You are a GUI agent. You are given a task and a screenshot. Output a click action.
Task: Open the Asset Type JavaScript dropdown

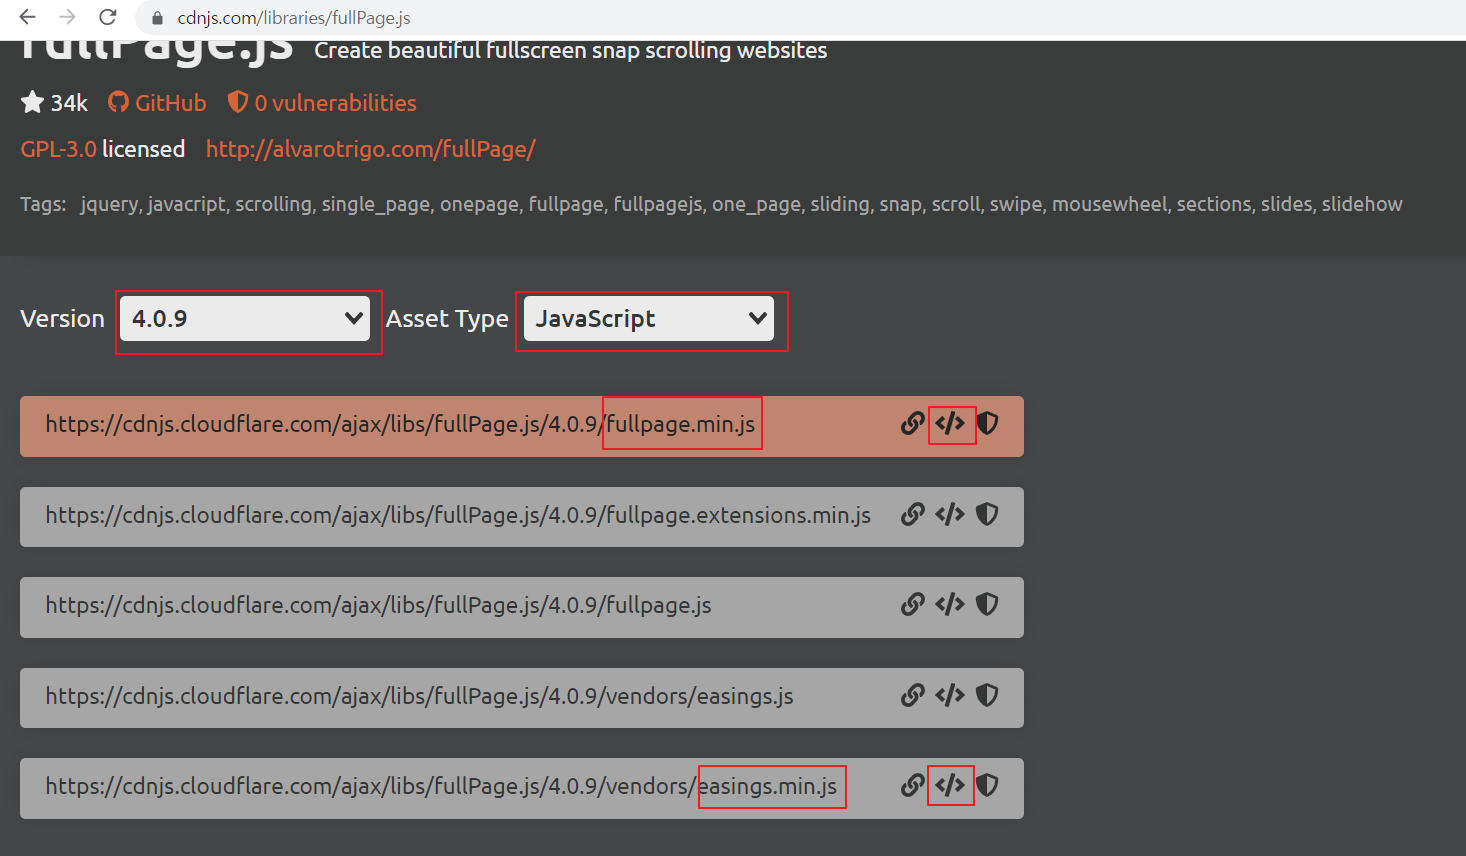tap(649, 319)
